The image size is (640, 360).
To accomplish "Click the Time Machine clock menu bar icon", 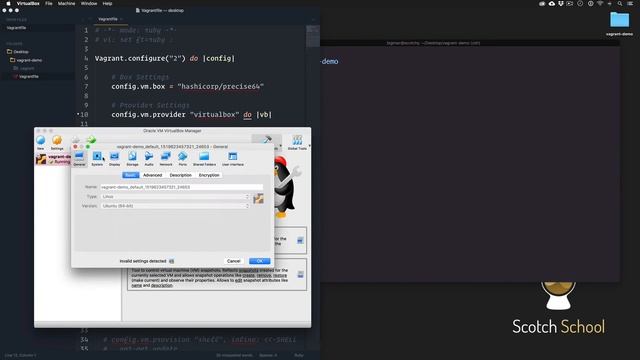I will point(580,3).
